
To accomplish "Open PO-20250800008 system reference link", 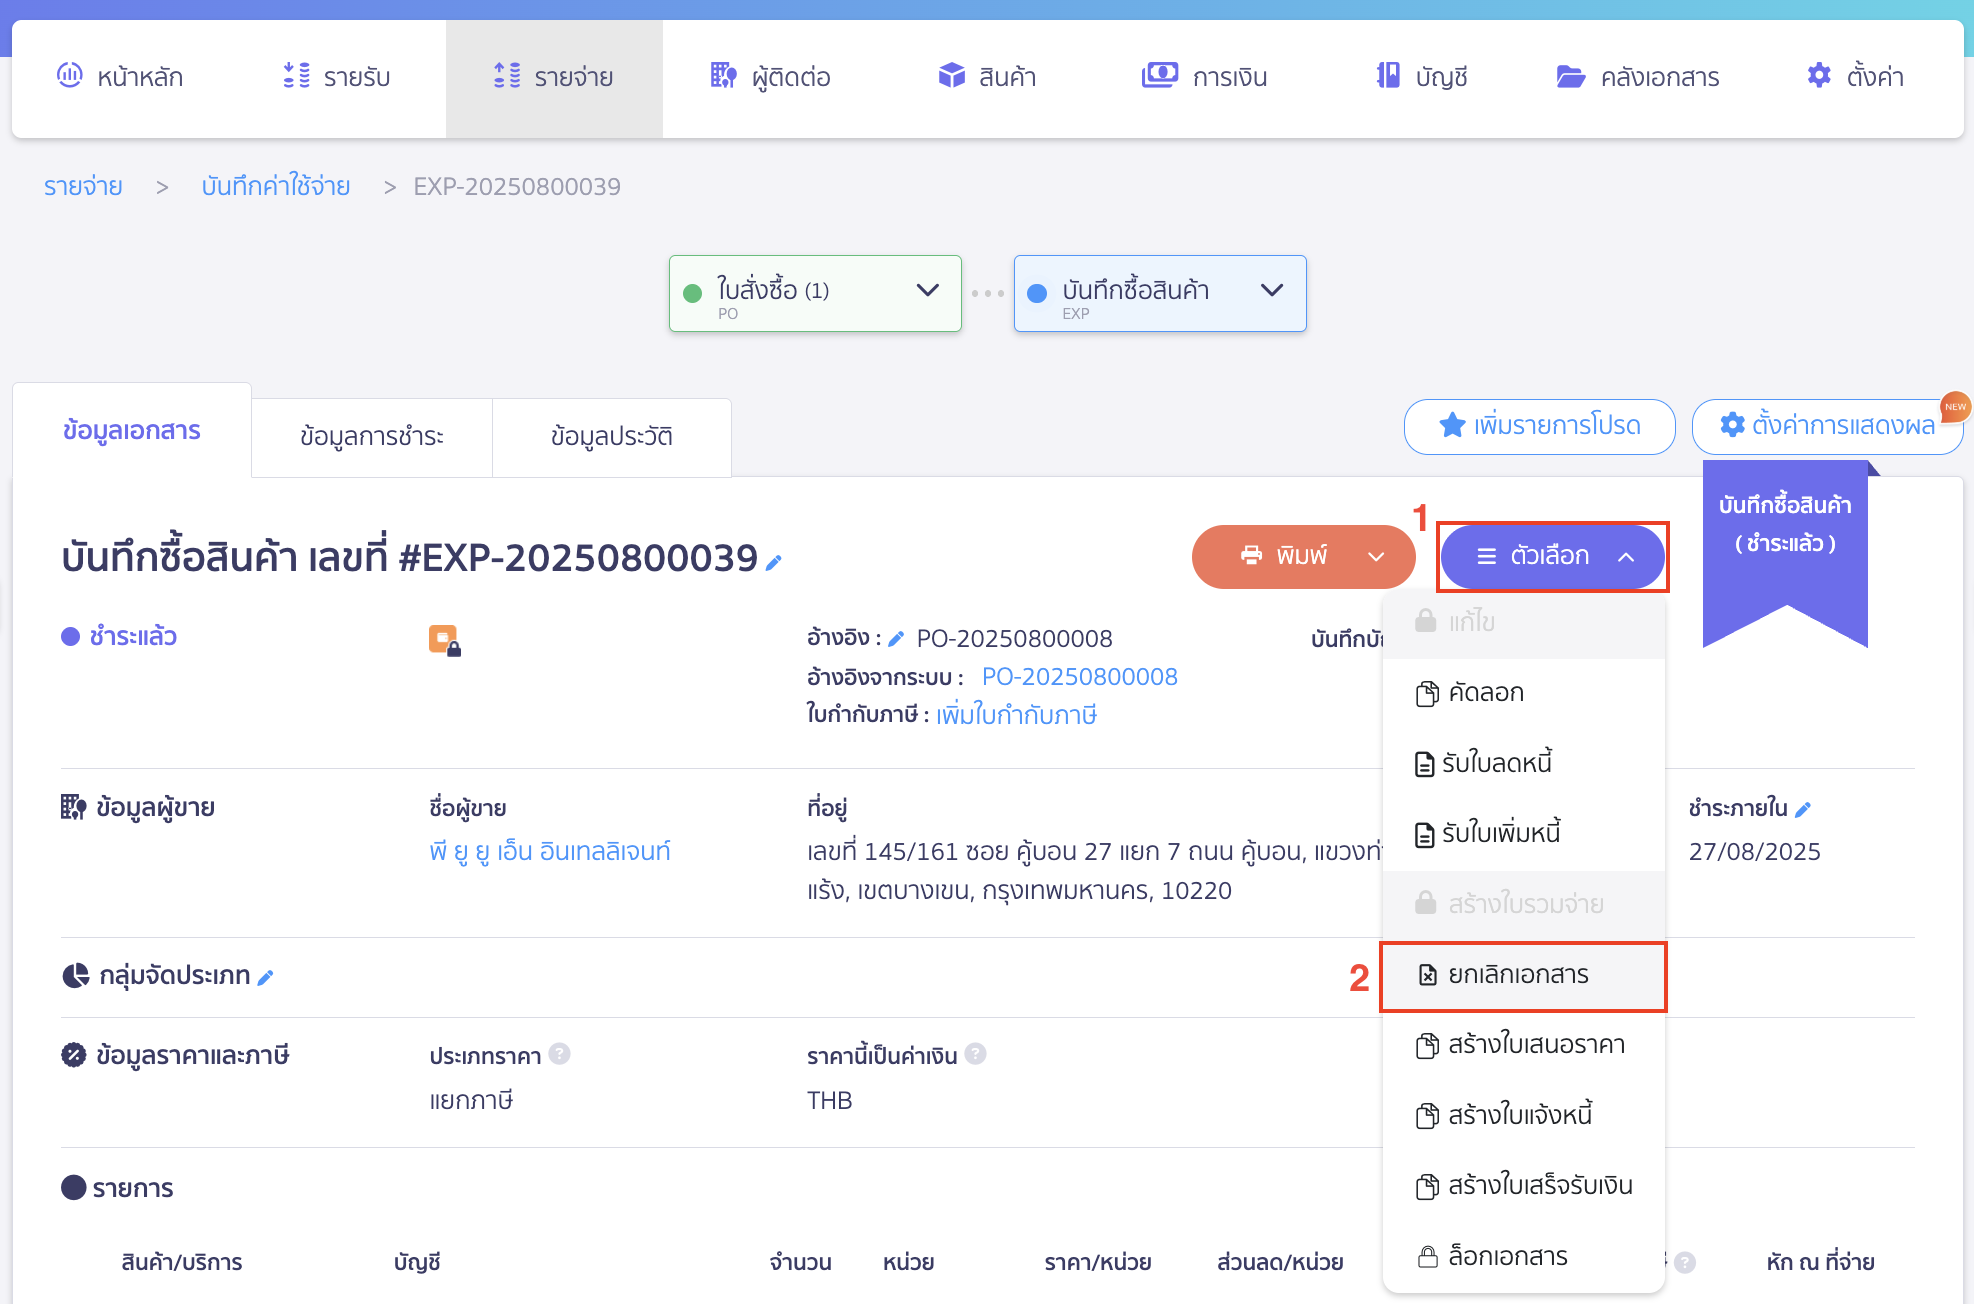I will [1079, 677].
